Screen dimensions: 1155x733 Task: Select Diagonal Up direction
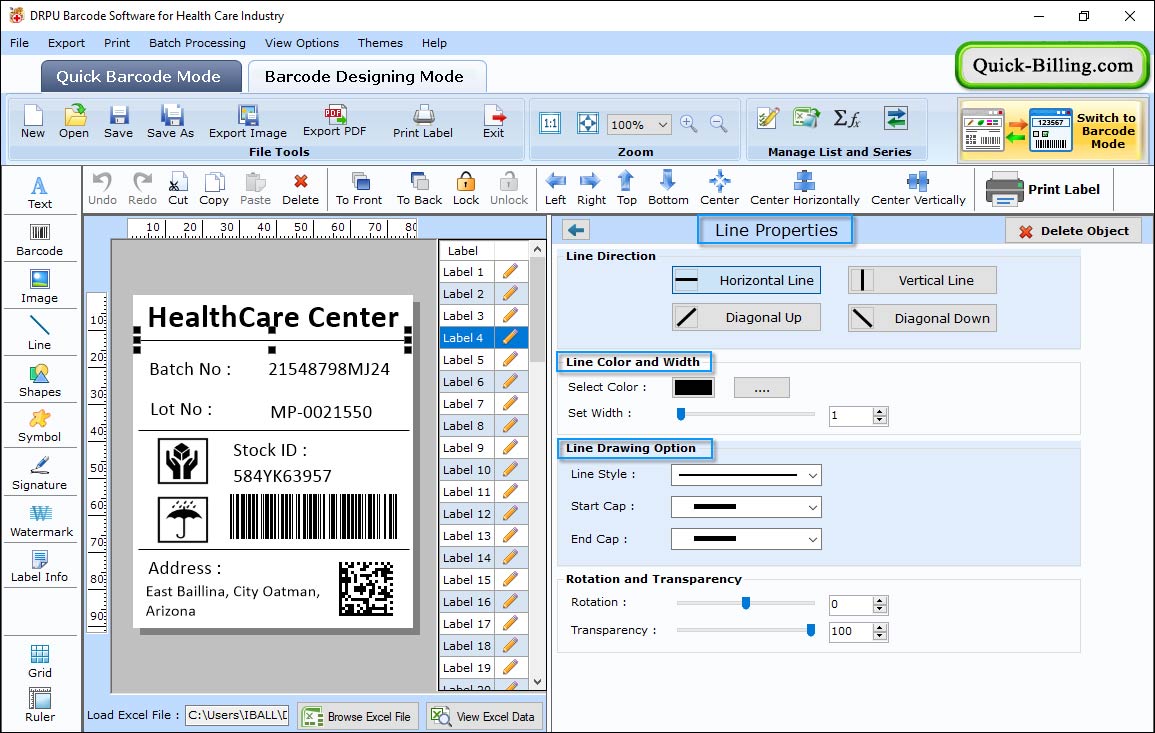click(746, 318)
